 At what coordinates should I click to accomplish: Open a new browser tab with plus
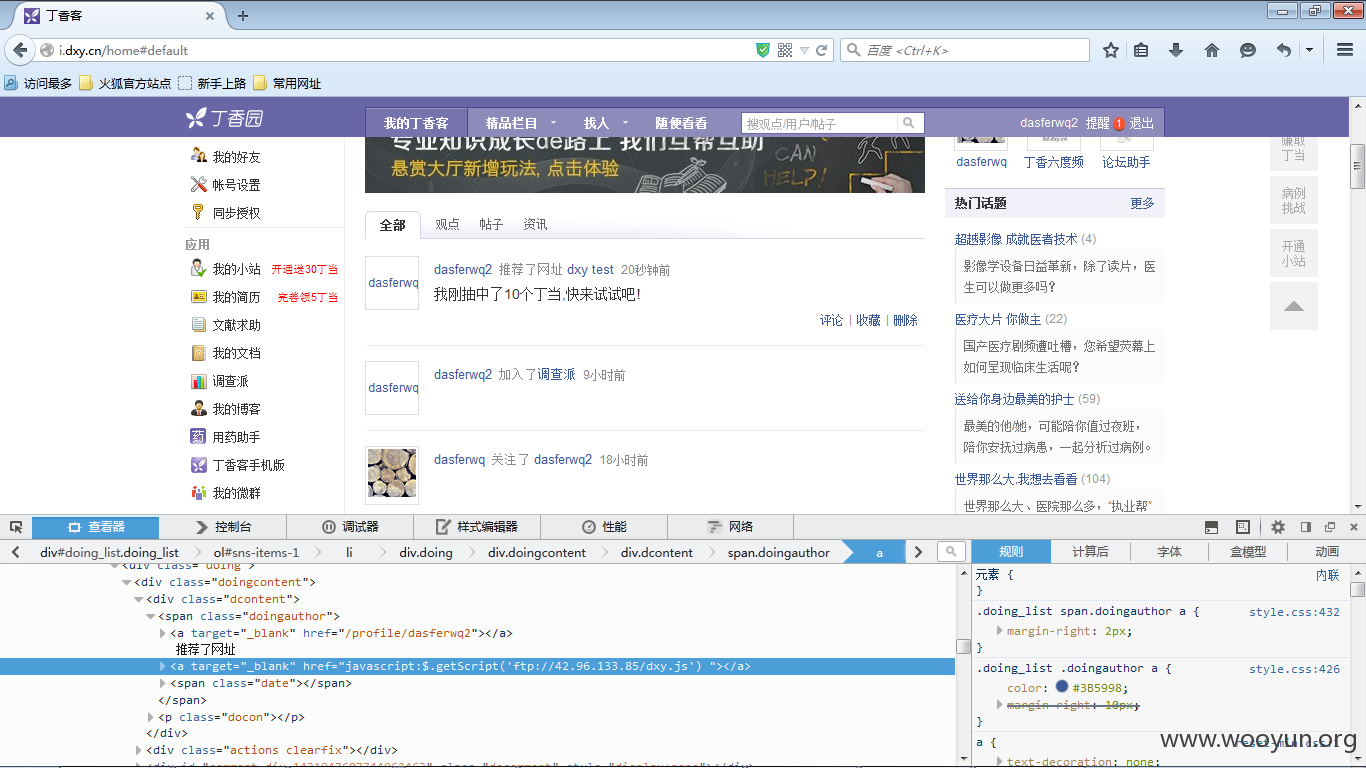[243, 16]
